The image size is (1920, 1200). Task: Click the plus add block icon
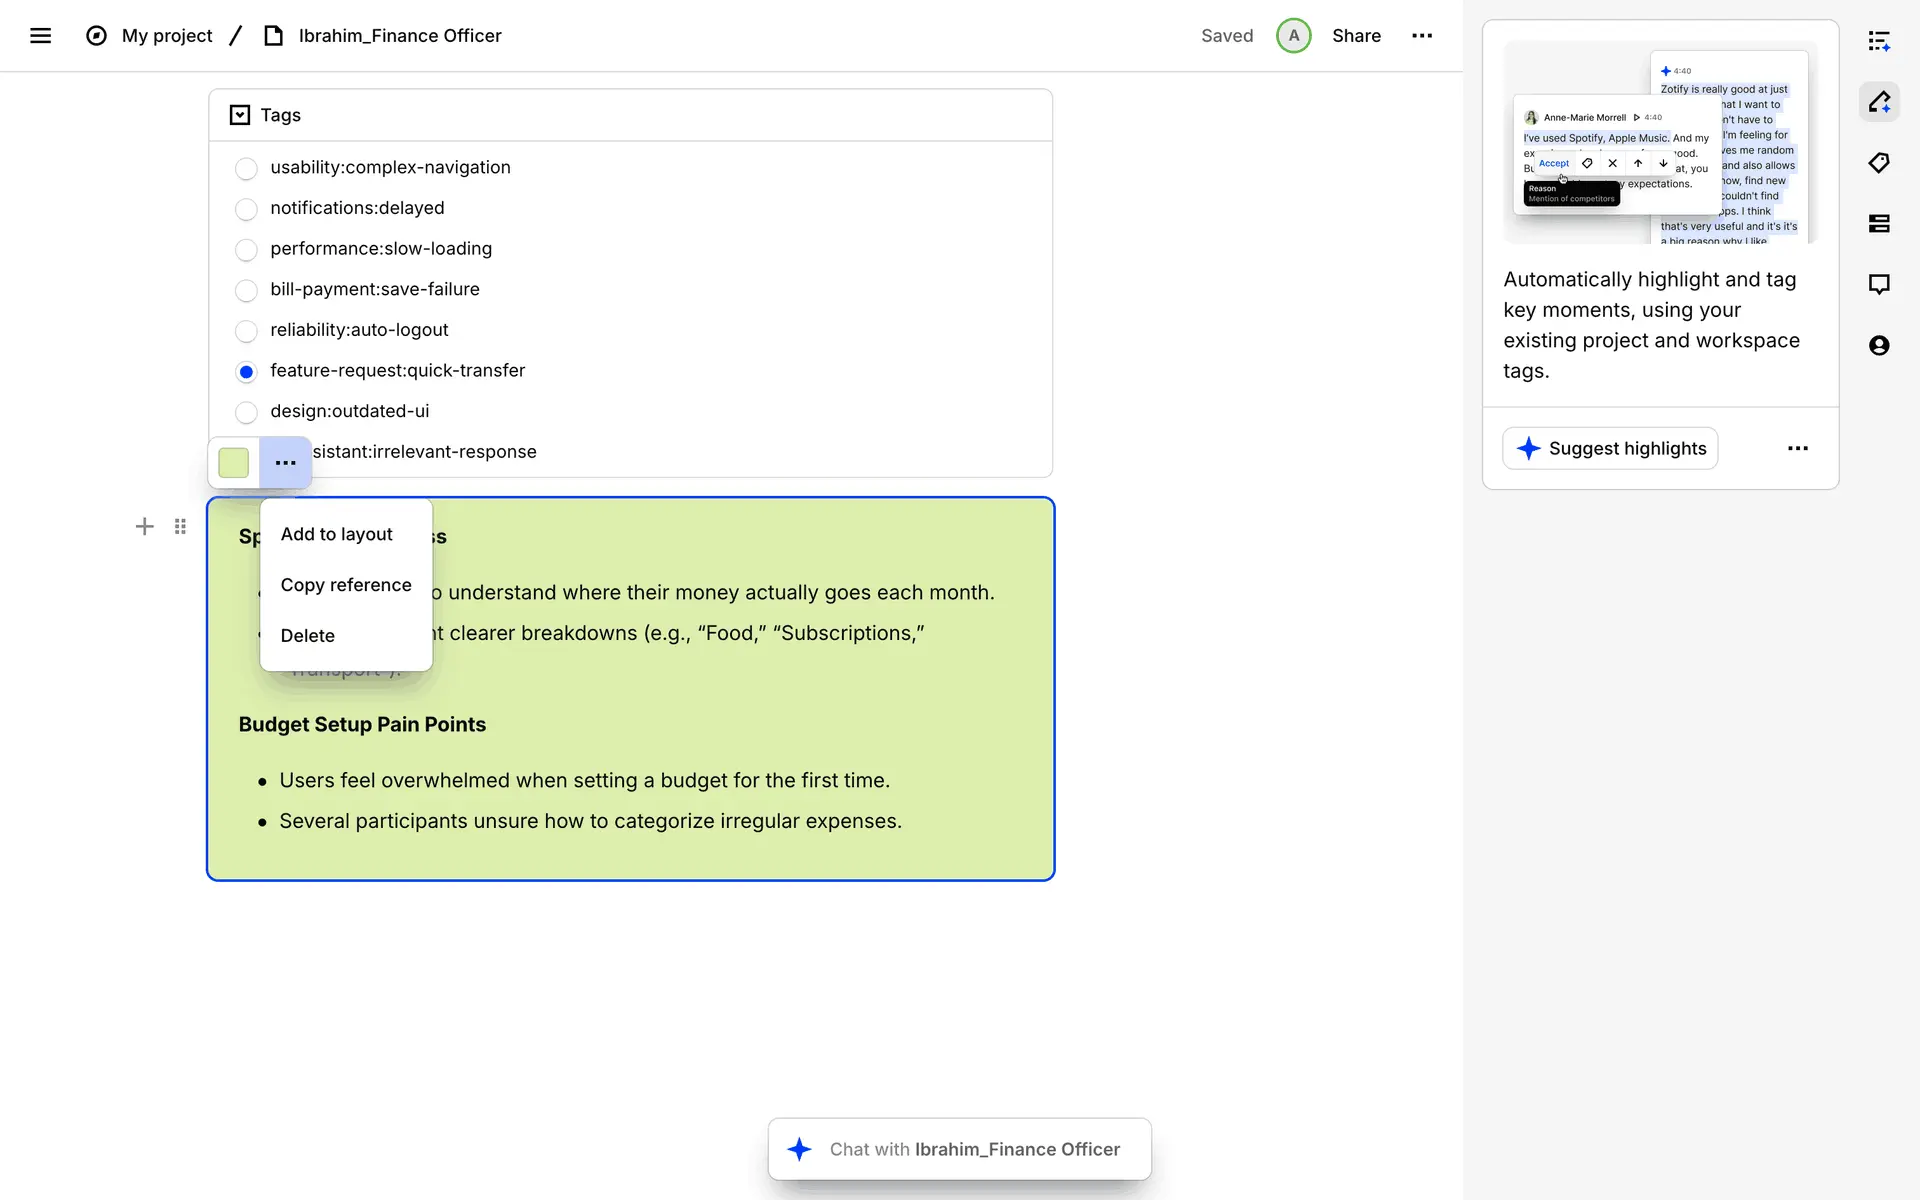pos(144,526)
